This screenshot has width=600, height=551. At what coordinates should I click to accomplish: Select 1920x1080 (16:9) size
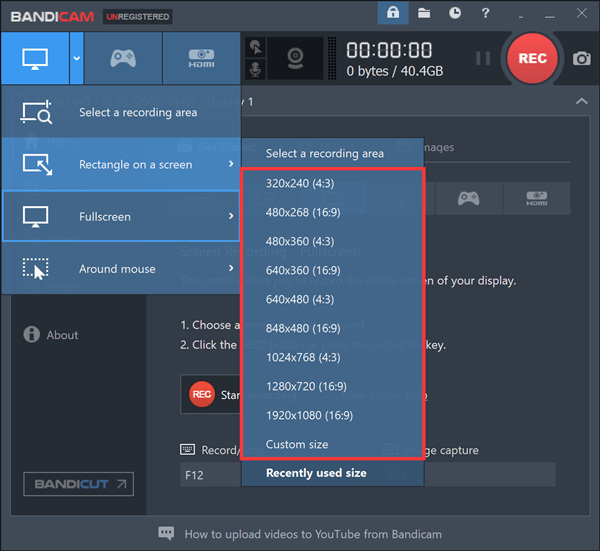click(333, 416)
